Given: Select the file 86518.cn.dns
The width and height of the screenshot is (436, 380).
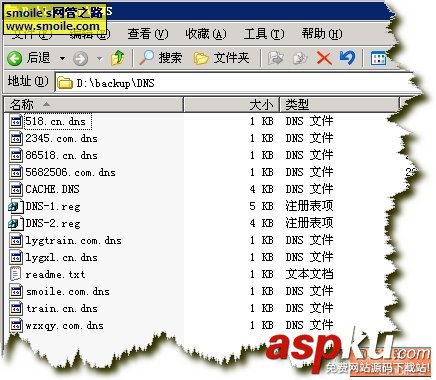Looking at the screenshot, I should click(x=61, y=155).
